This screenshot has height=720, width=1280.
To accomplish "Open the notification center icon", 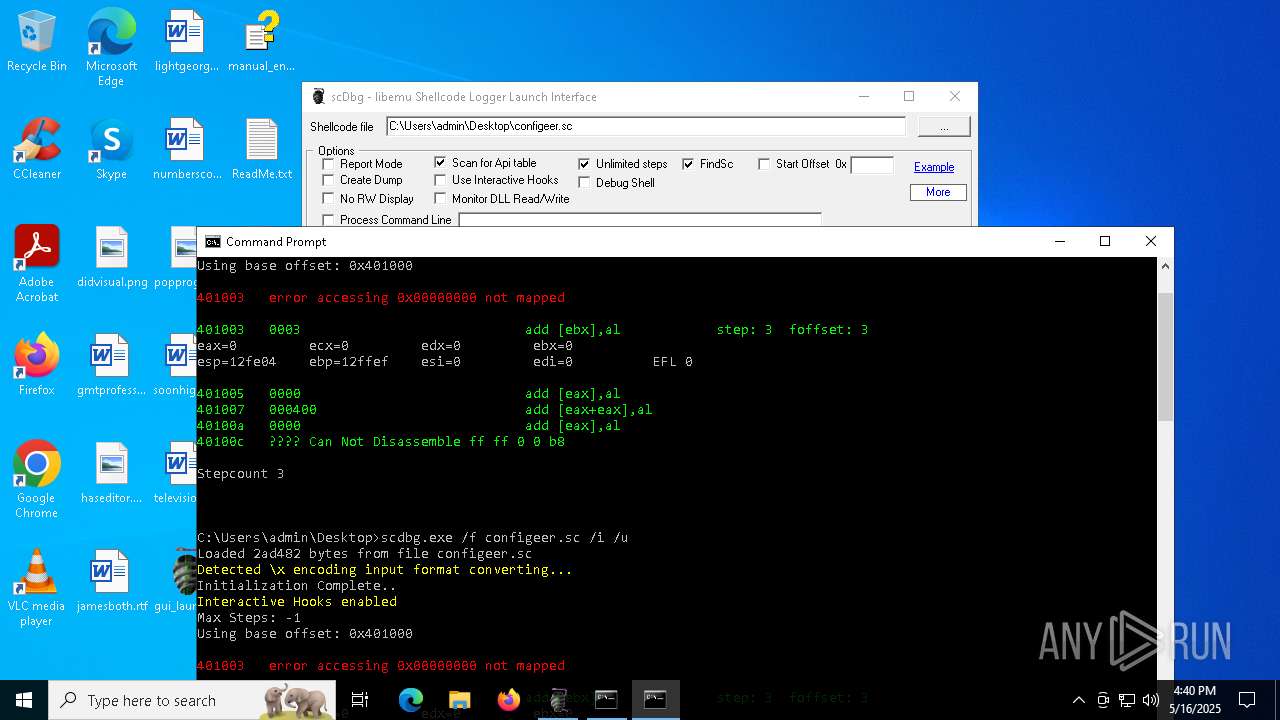I will point(1247,700).
